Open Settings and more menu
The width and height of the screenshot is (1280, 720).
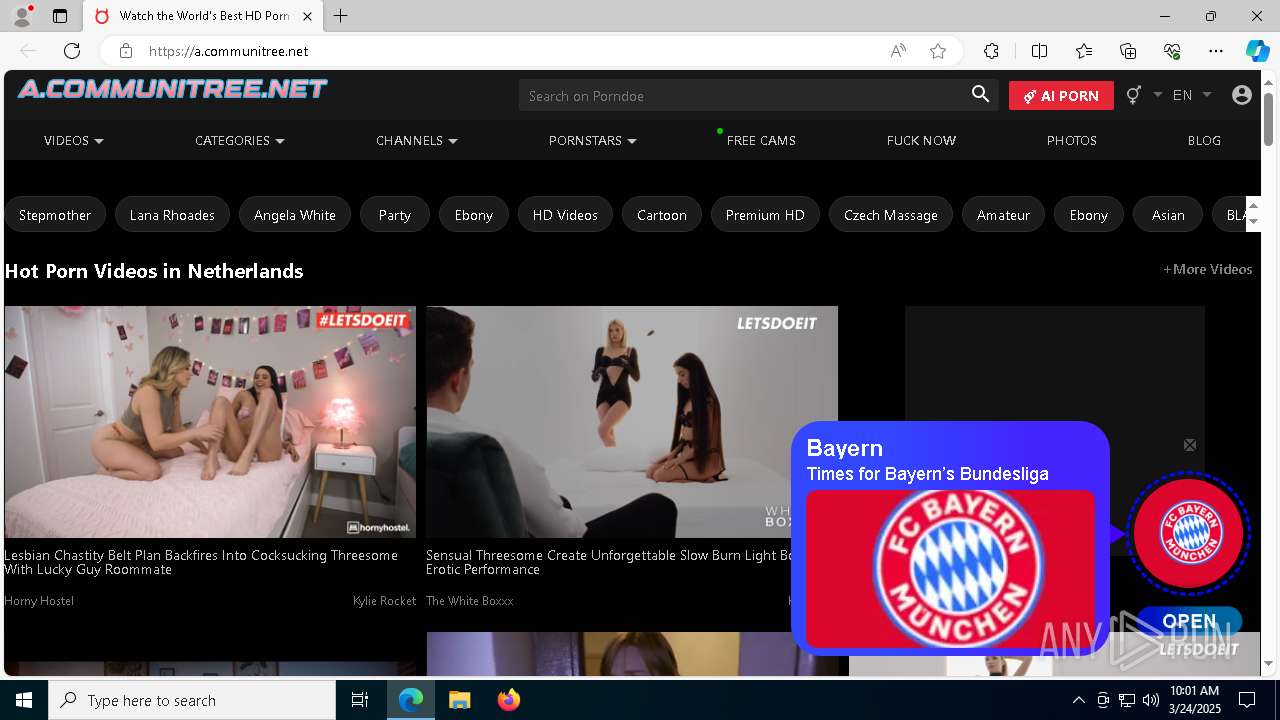tap(1216, 51)
